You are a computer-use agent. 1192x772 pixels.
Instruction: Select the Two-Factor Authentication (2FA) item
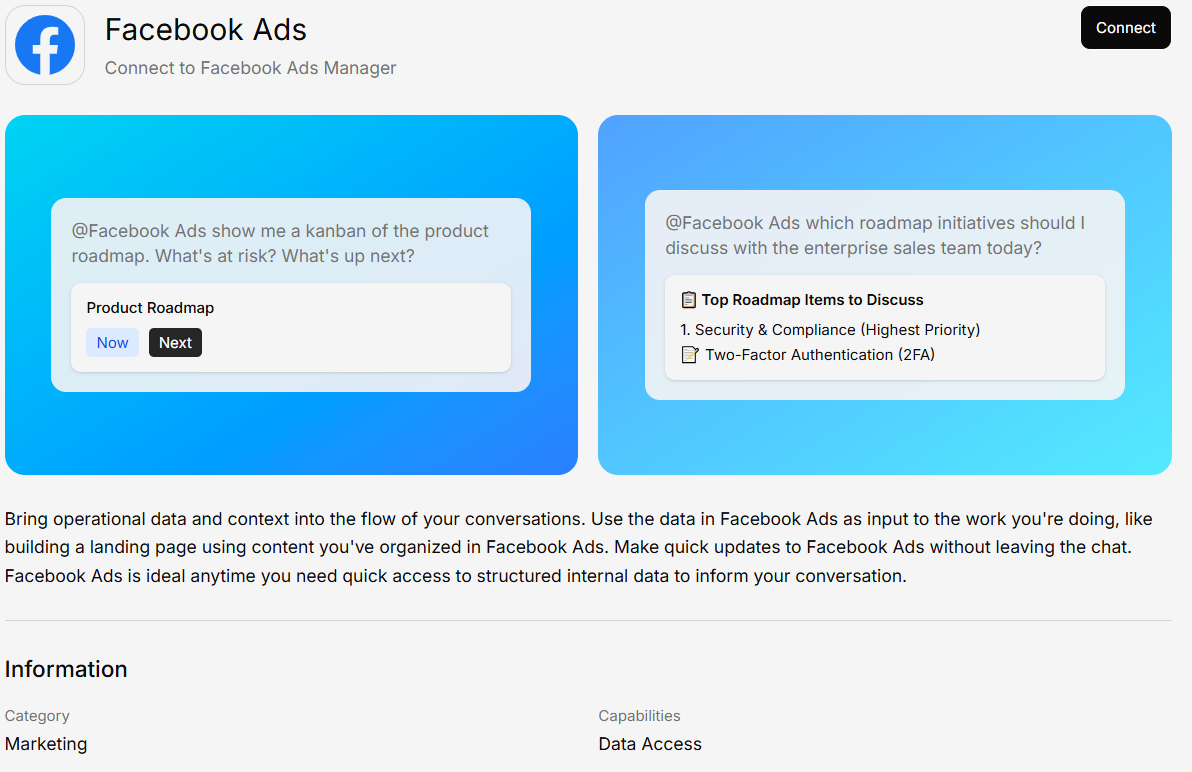click(x=819, y=355)
